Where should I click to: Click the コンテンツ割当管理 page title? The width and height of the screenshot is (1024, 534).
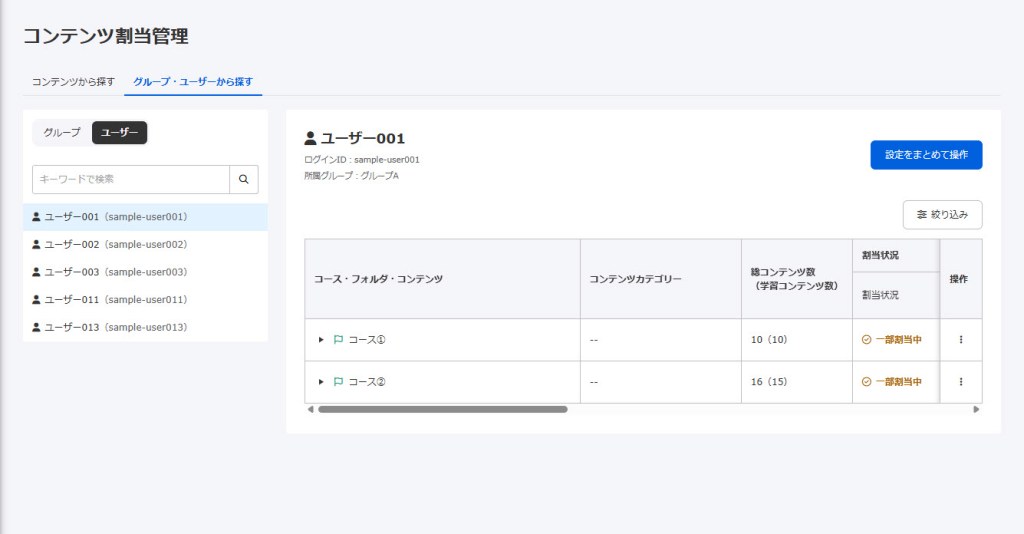click(x=106, y=36)
